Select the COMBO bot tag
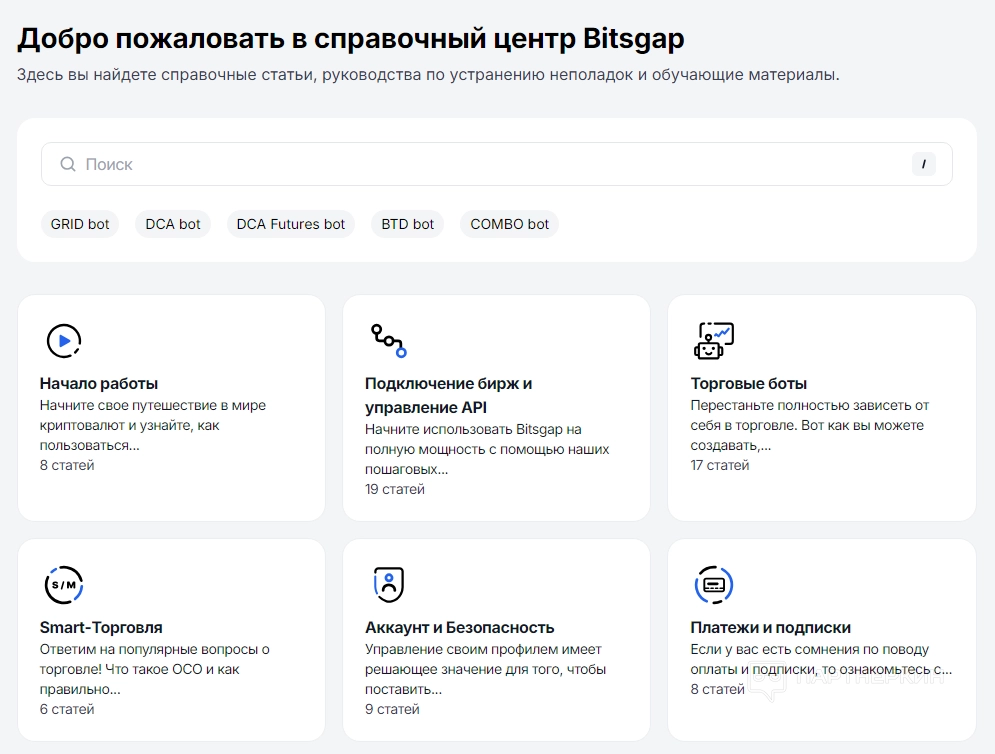Viewport: 995px width, 754px height. point(510,224)
